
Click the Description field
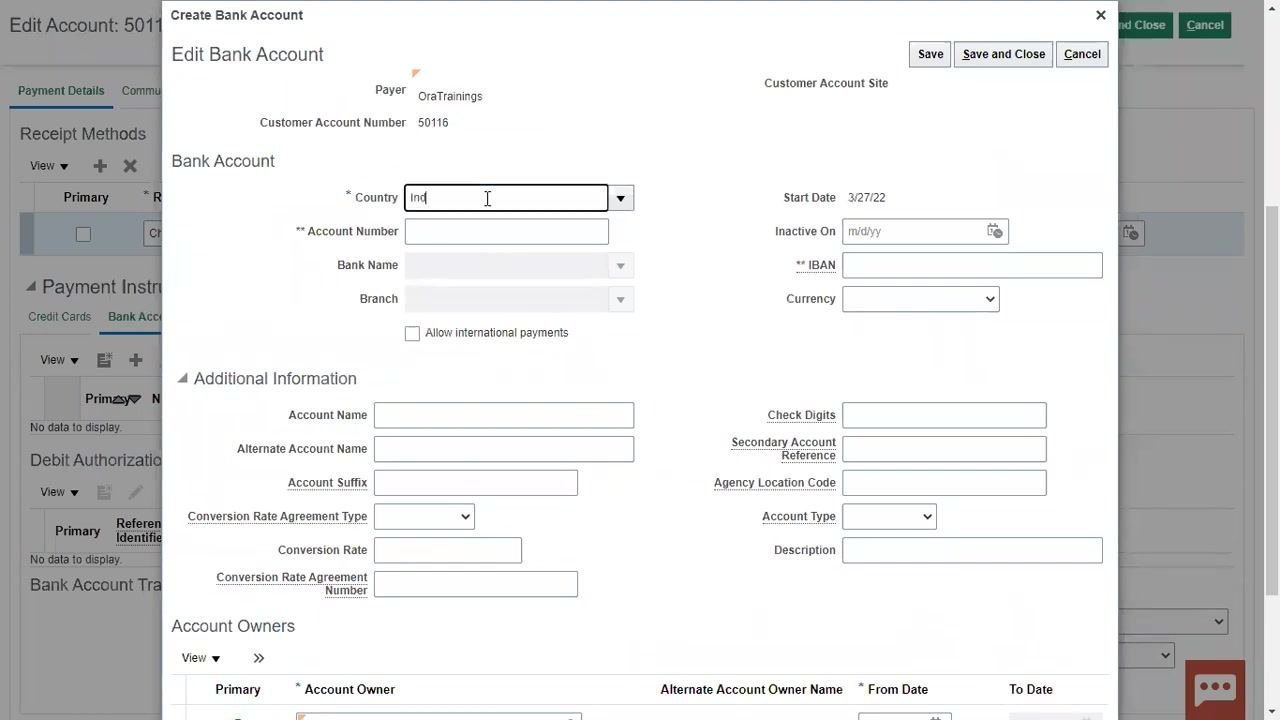972,550
